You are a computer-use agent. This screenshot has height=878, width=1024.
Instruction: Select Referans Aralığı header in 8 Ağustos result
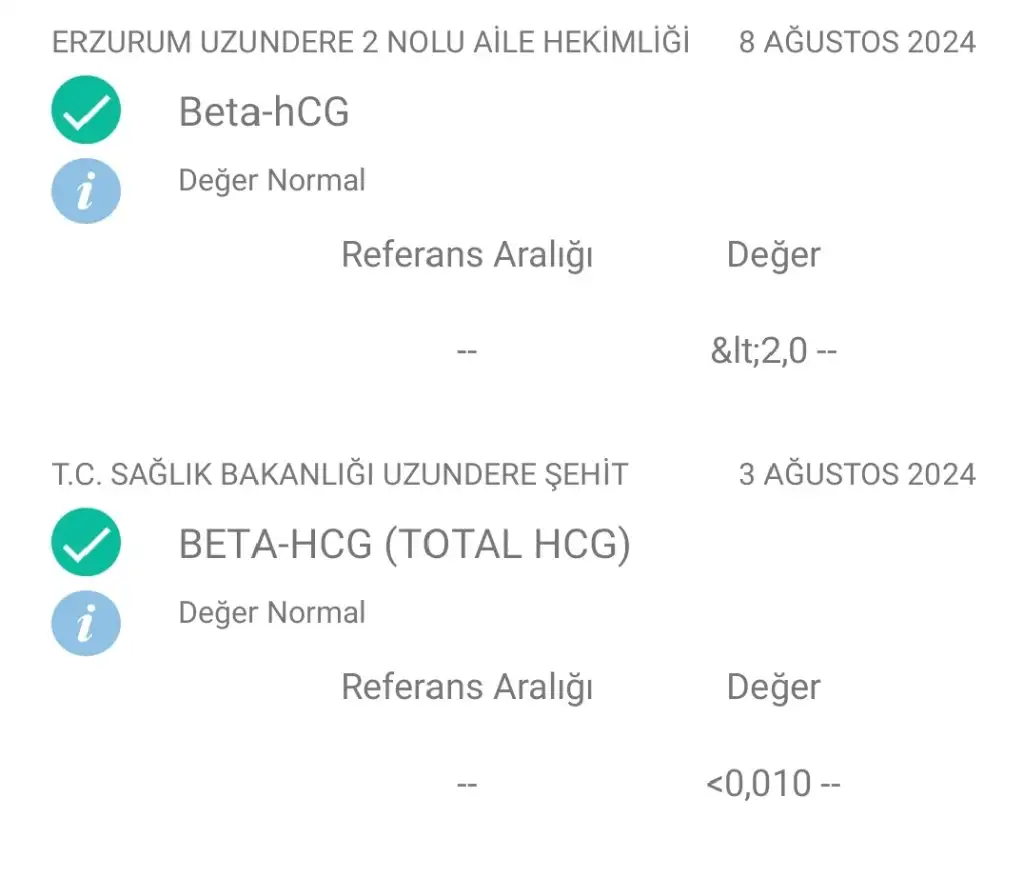(x=467, y=255)
